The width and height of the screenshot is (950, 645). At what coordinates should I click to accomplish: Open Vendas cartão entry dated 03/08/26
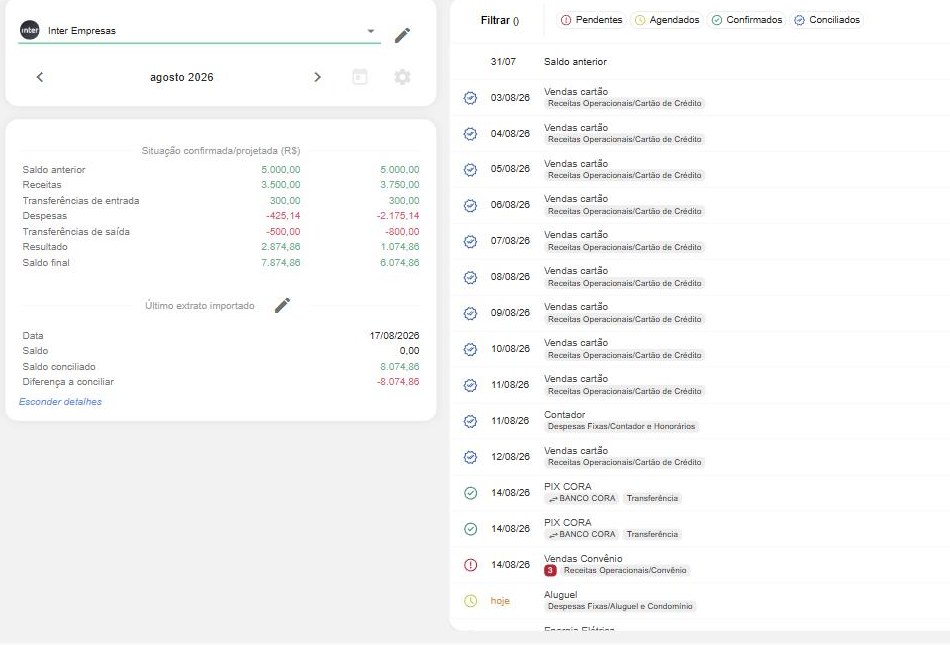click(700, 98)
